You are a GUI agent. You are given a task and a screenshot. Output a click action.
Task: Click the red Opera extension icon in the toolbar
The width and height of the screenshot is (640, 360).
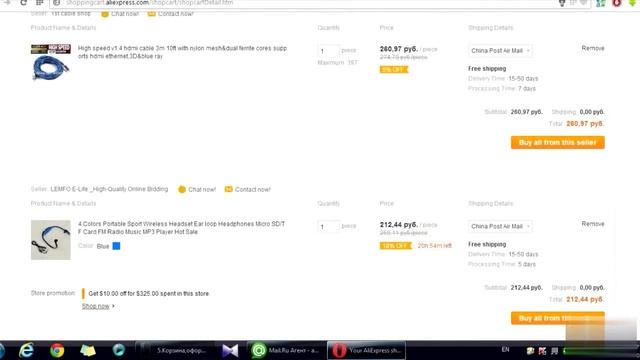click(x=616, y=3)
